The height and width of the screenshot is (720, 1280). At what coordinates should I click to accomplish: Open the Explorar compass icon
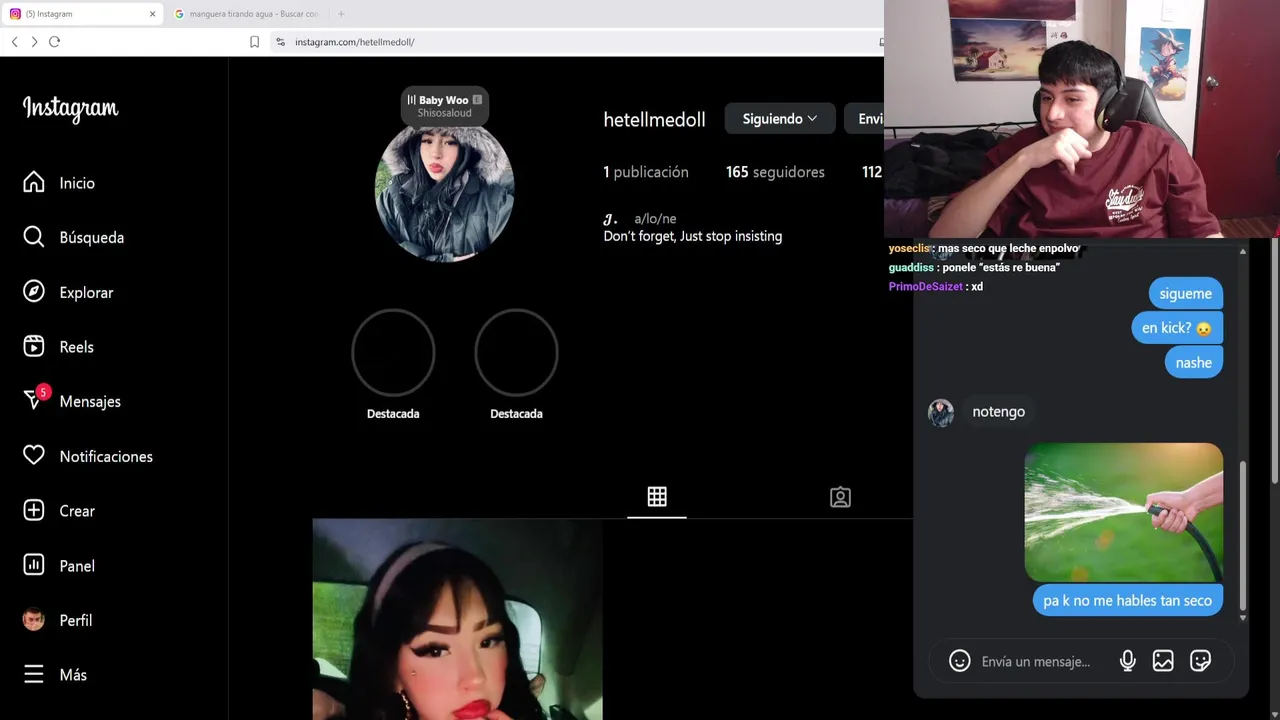[x=34, y=292]
